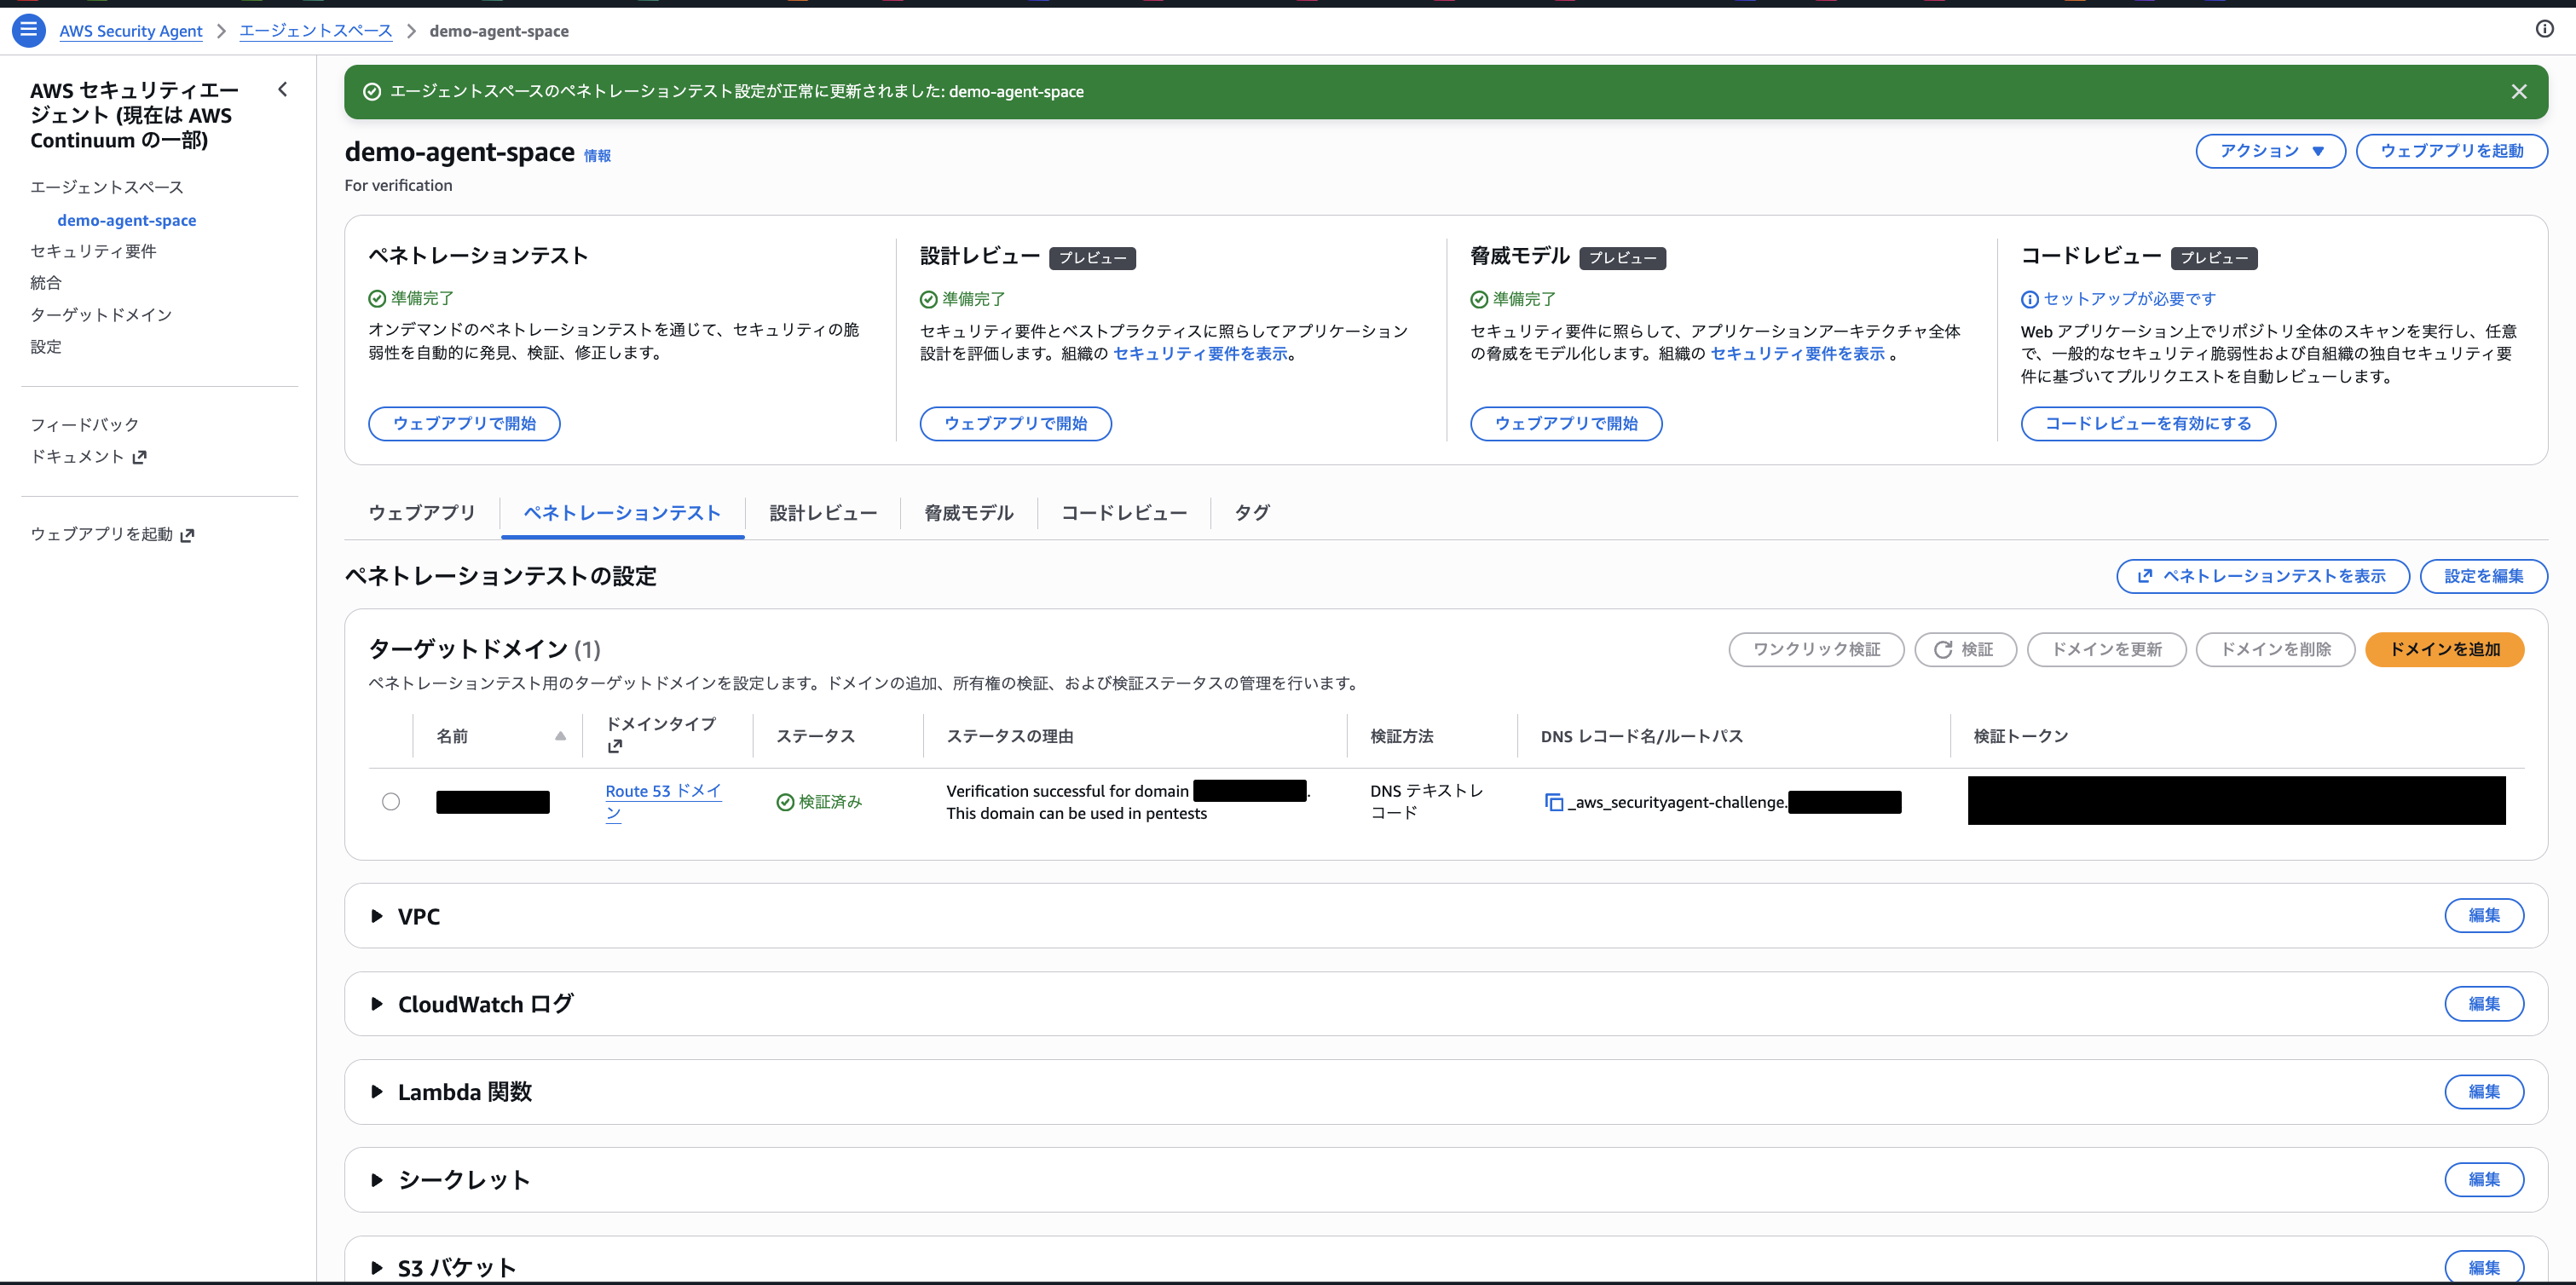This screenshot has width=2576, height=1285.
Task: Click the copy icon beside _aws_securityagent-challenge
Action: [1553, 802]
